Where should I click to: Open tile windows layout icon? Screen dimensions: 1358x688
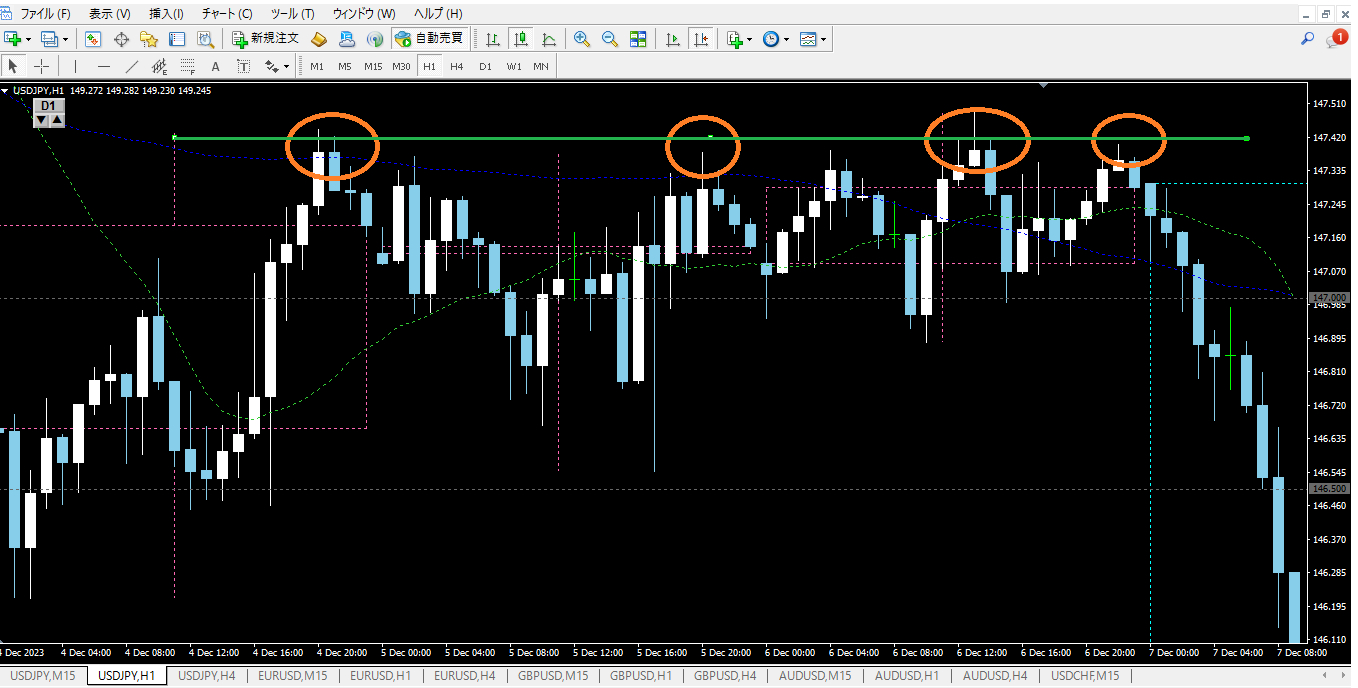click(638, 39)
